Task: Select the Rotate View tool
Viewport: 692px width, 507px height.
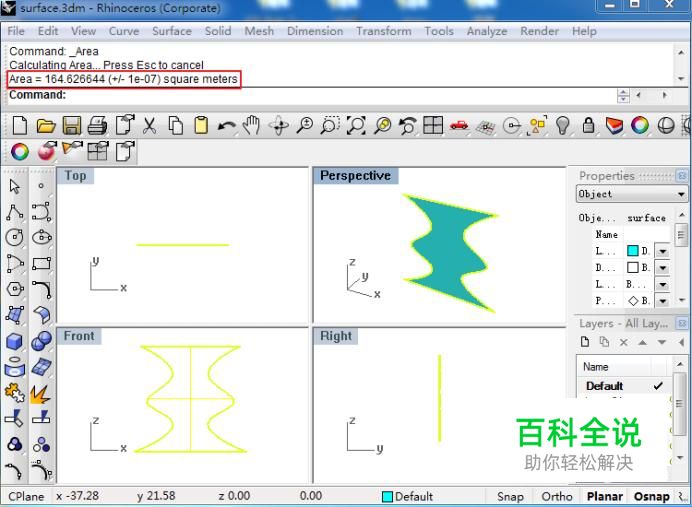Action: 279,126
